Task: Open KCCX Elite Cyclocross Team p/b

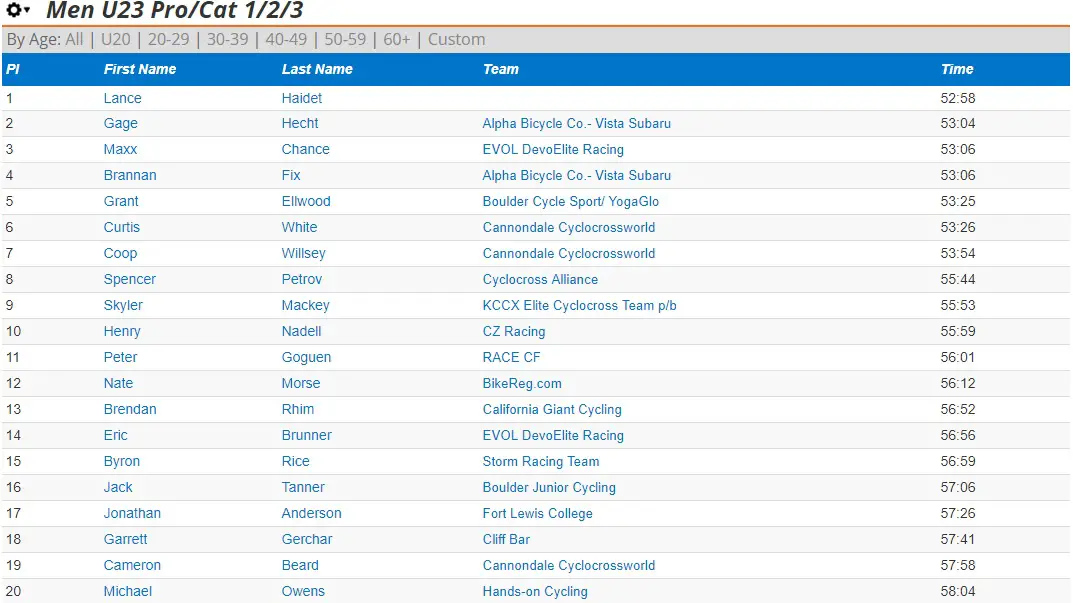Action: [580, 306]
